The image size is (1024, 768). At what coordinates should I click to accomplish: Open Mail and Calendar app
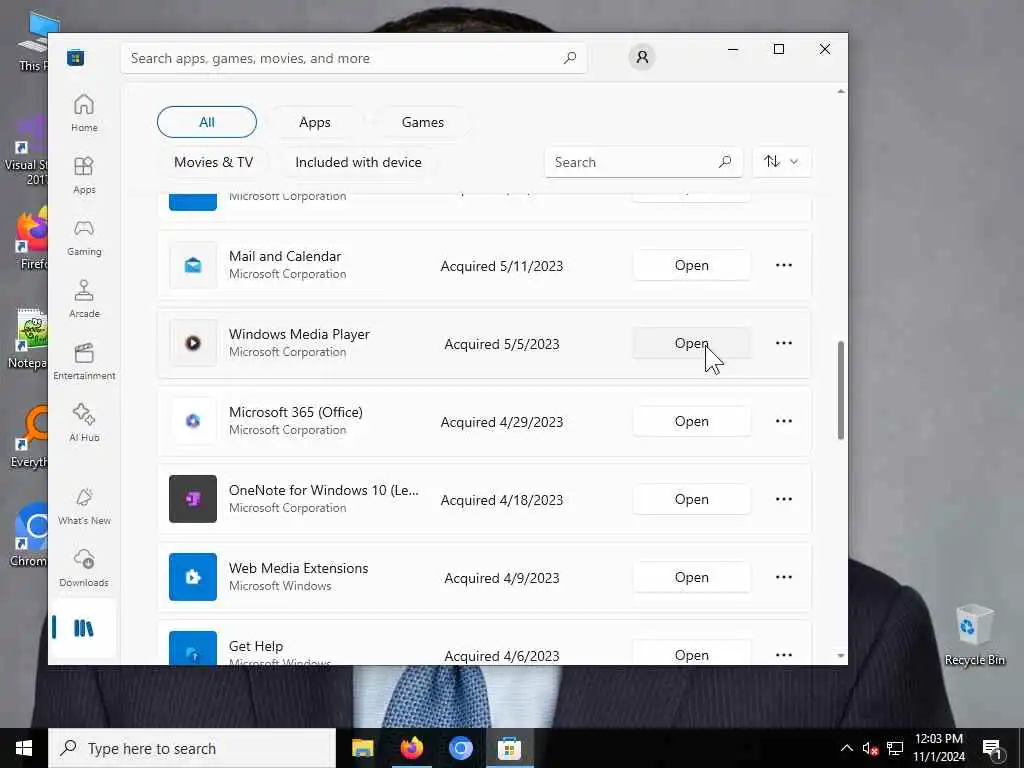point(692,265)
